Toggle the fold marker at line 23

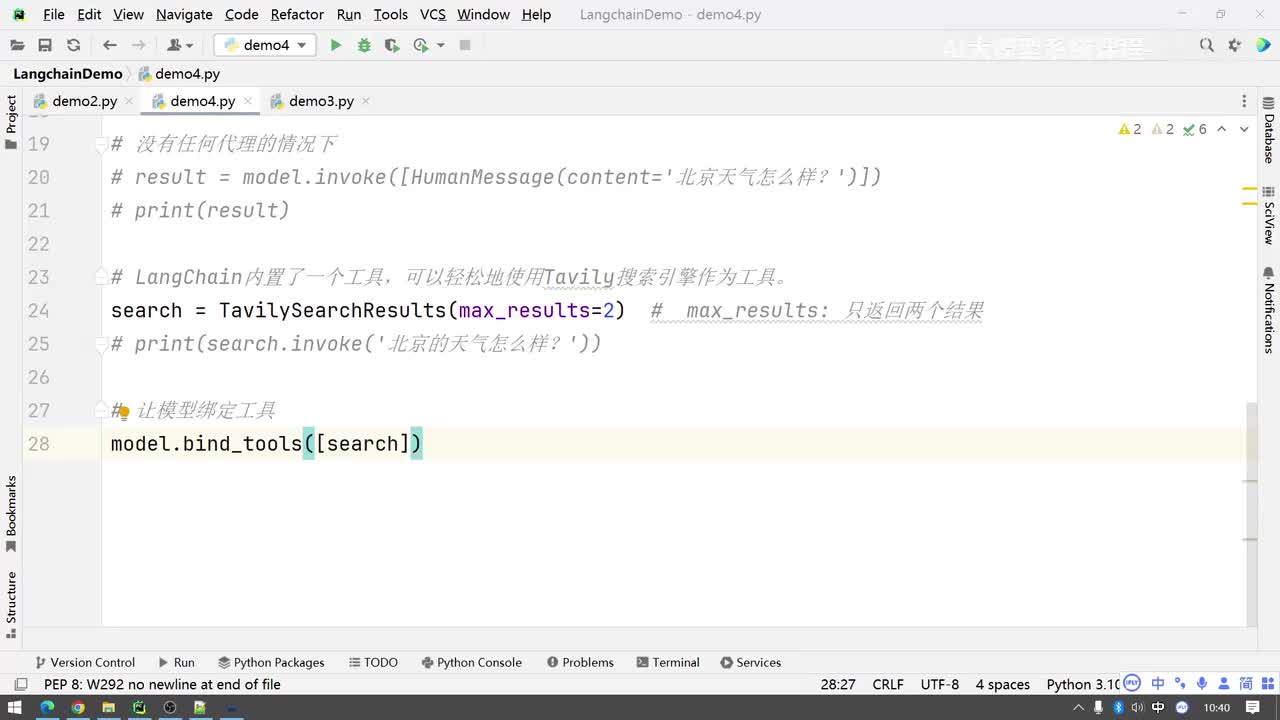pos(101,278)
